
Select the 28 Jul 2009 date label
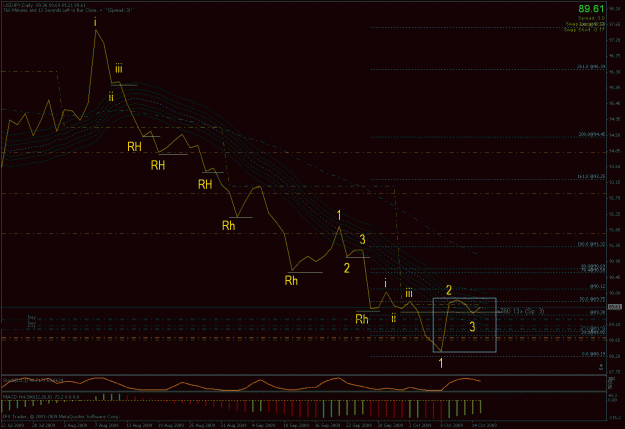tap(44, 425)
